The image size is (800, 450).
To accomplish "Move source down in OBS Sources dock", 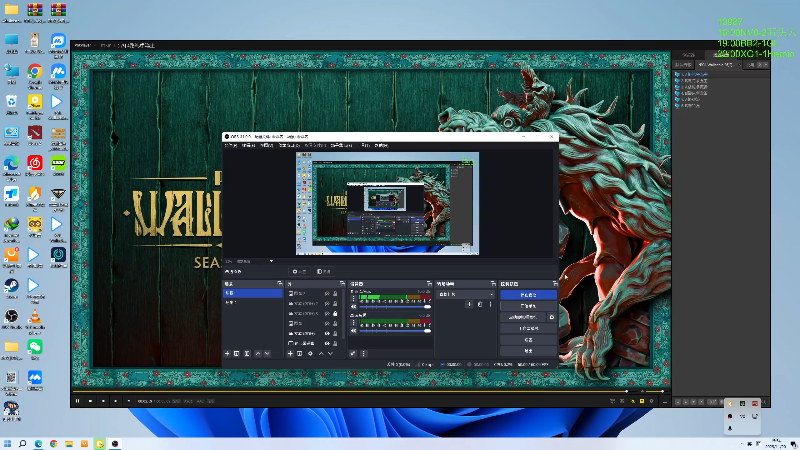I will click(x=331, y=354).
